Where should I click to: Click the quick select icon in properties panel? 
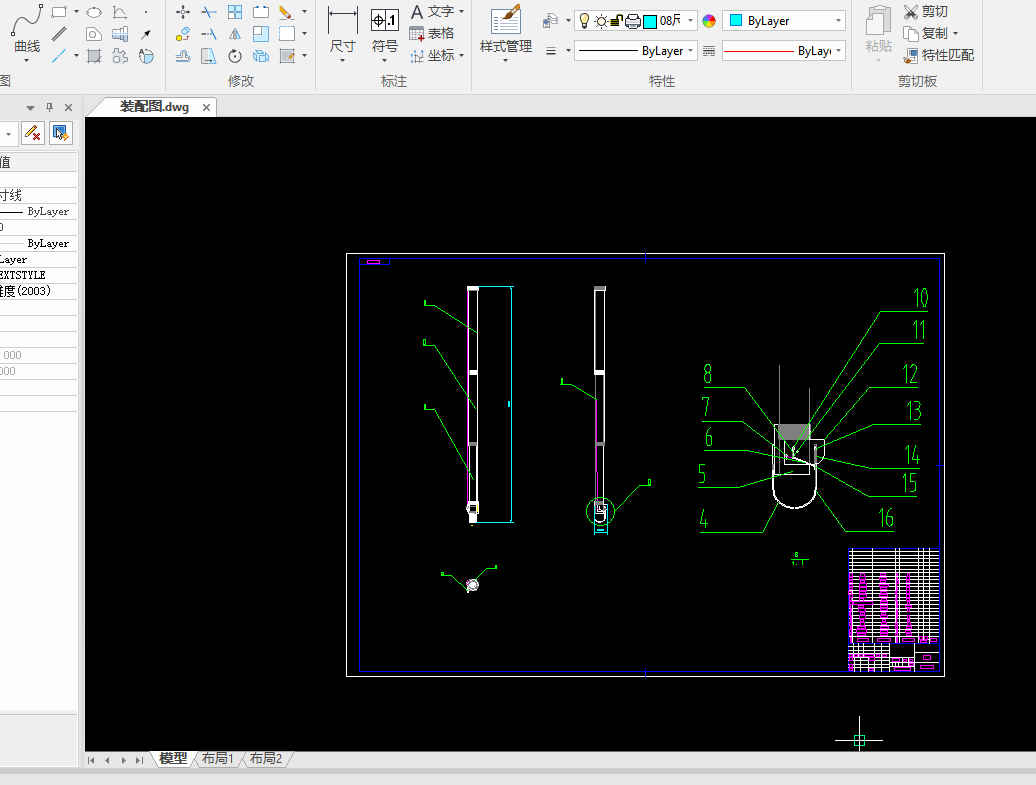(x=61, y=133)
